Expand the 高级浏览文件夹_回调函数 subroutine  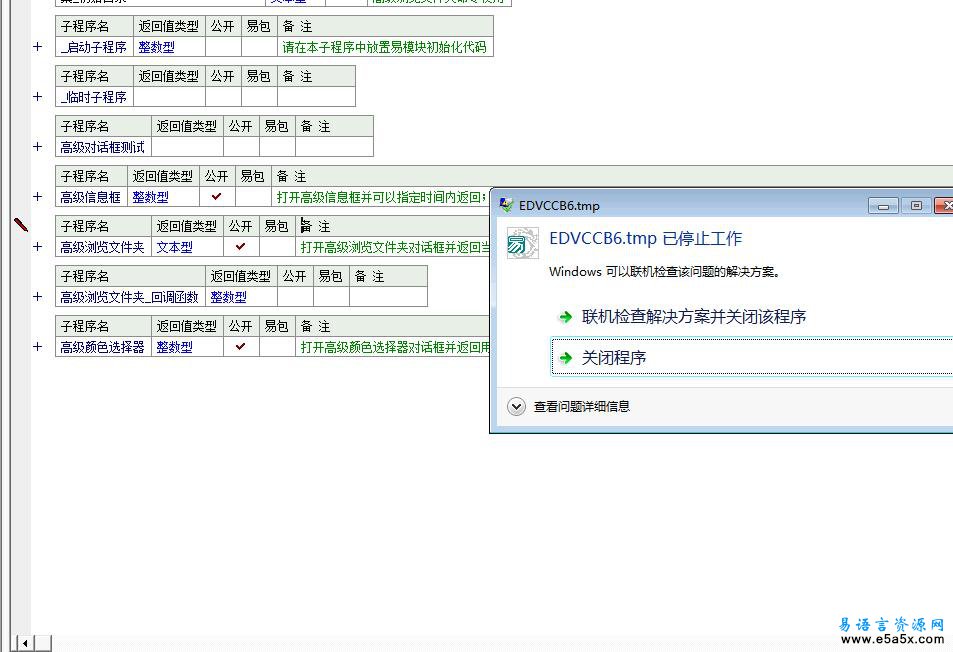point(38,297)
